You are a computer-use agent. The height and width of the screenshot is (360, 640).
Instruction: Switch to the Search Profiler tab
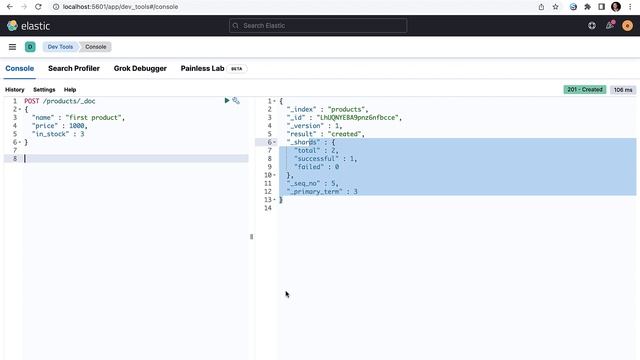click(x=74, y=69)
